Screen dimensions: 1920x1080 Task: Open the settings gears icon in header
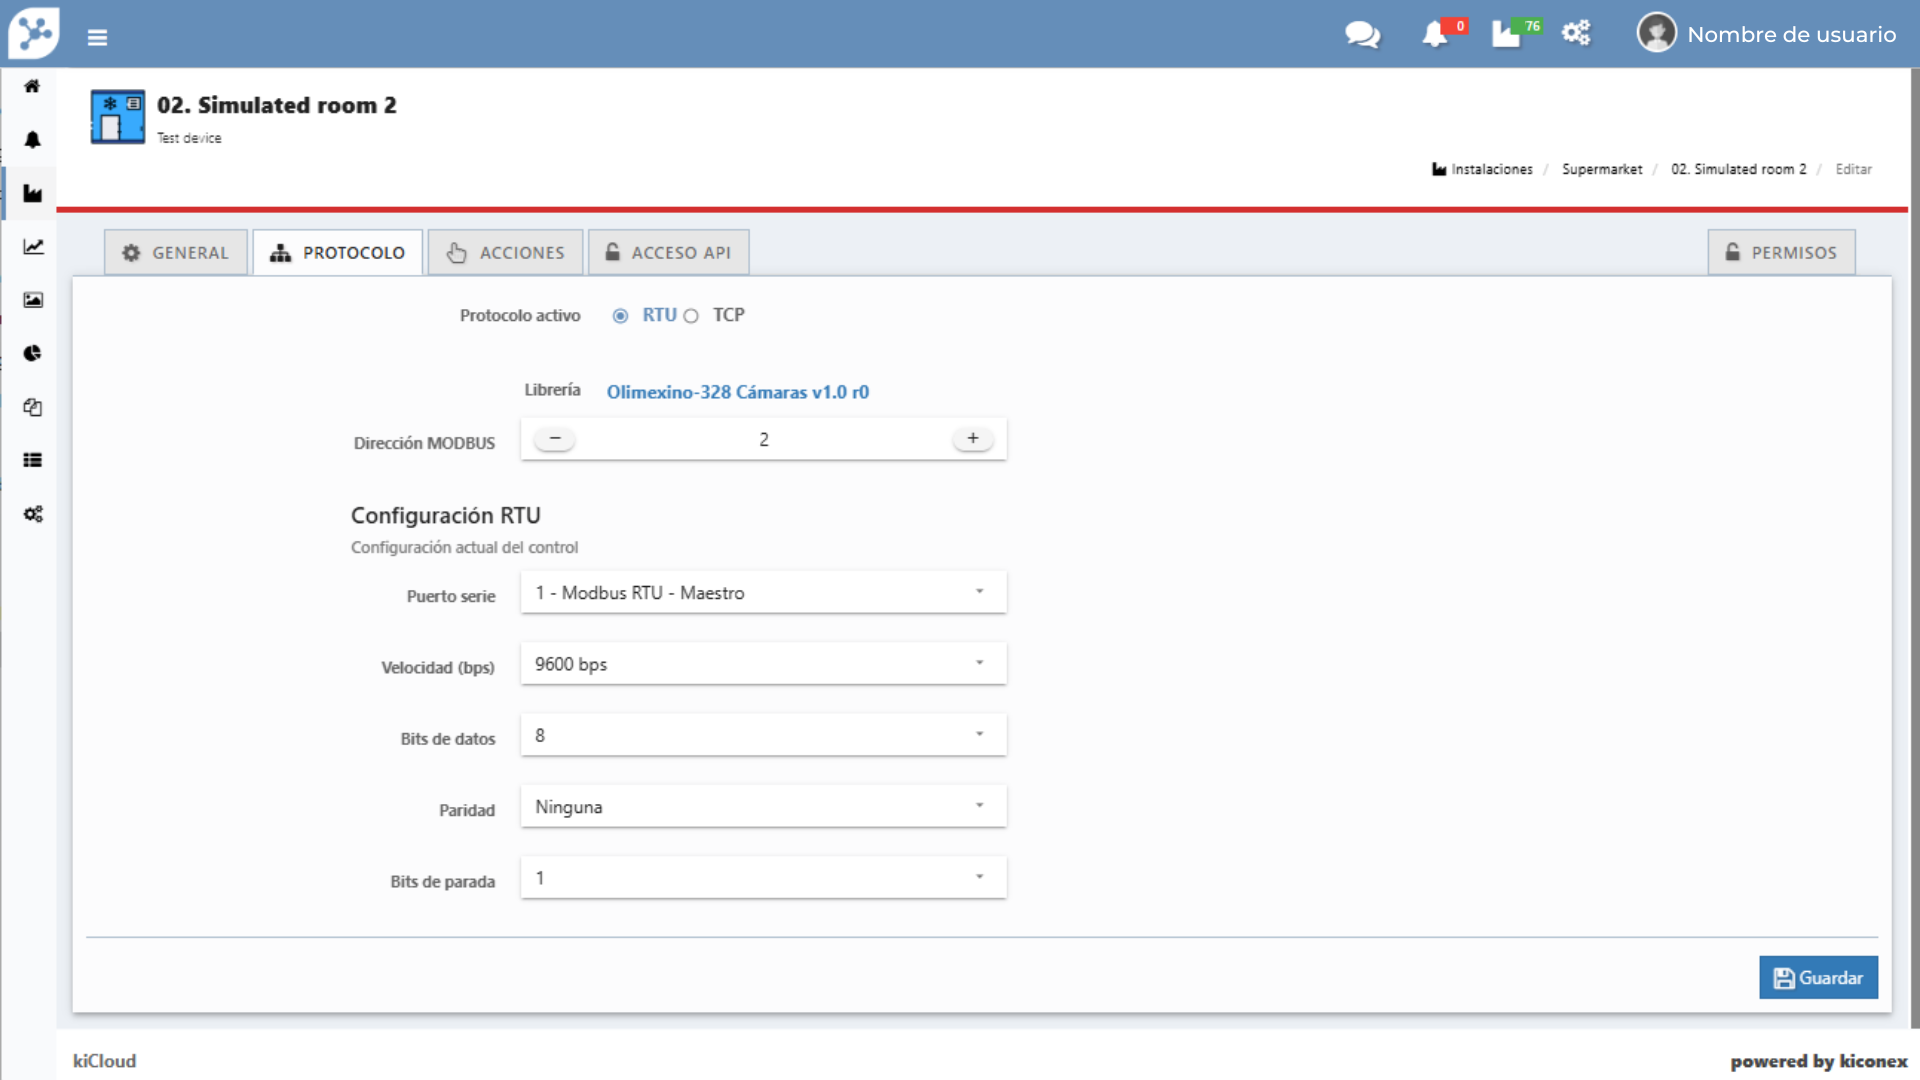click(1576, 33)
